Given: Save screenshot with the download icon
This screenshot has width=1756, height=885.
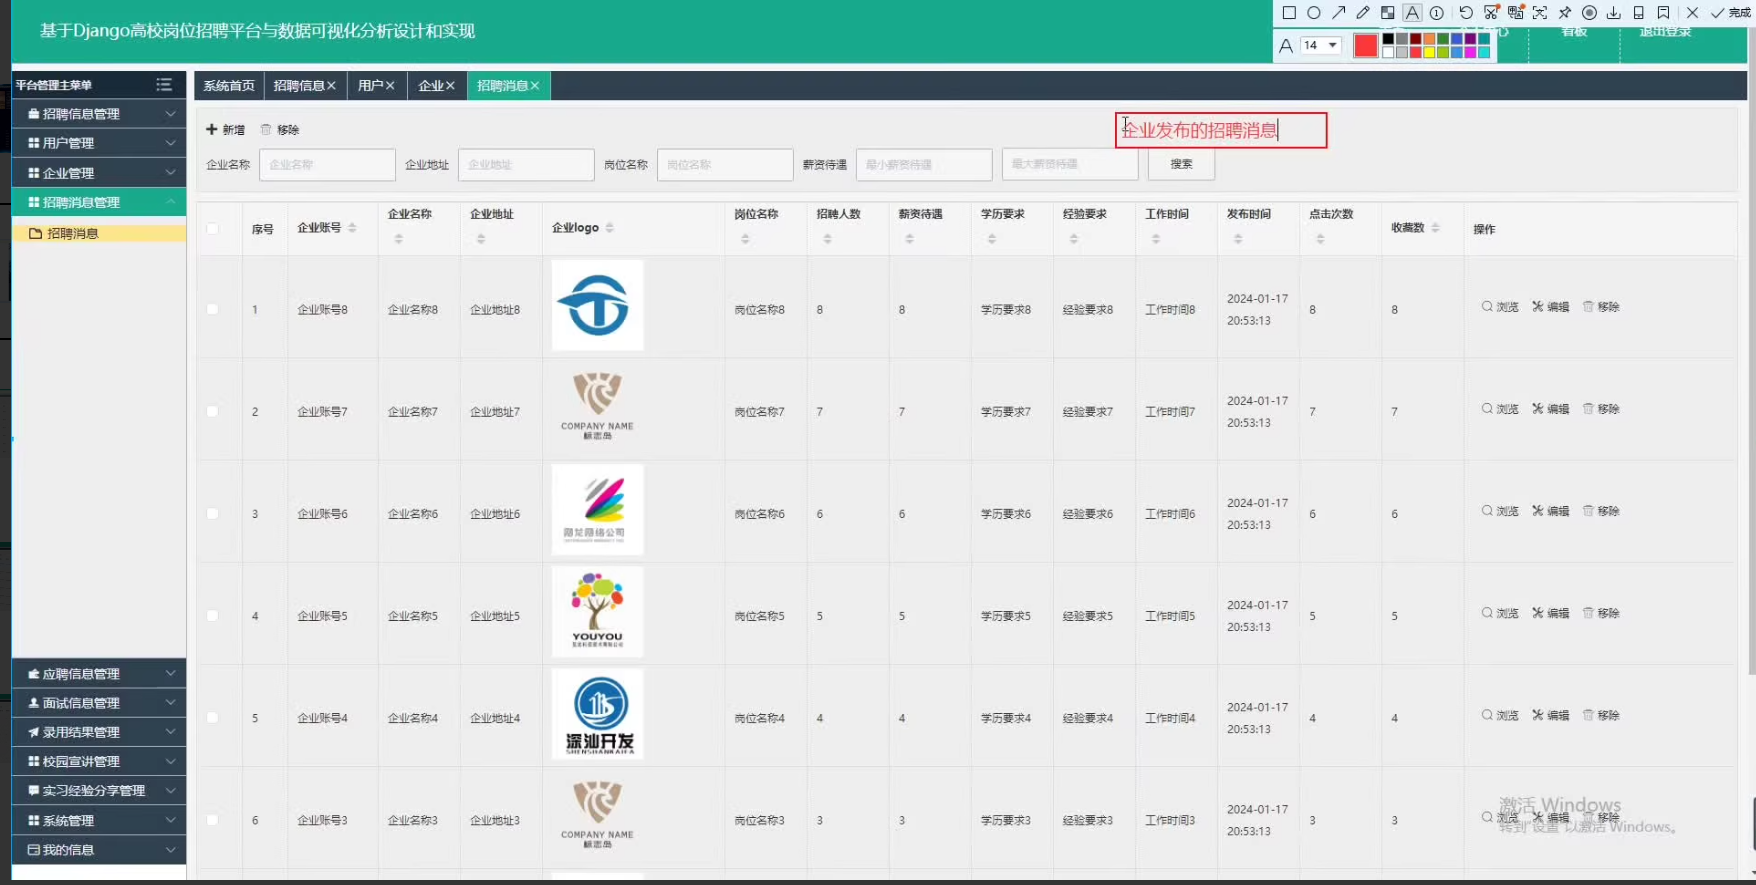Looking at the screenshot, I should (1613, 13).
